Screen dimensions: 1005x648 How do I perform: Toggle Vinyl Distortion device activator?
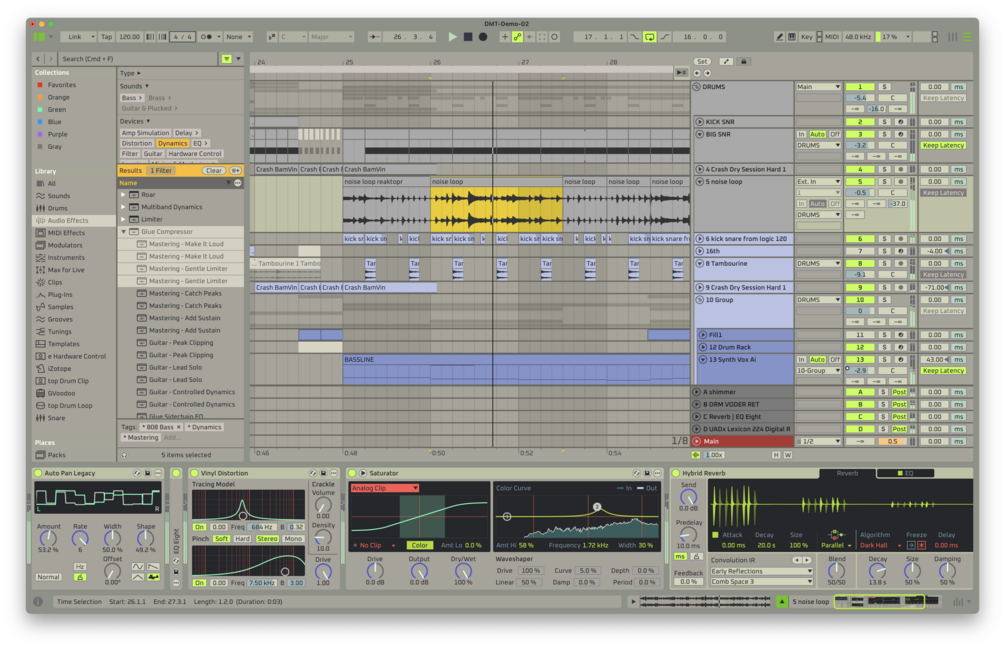pos(194,473)
